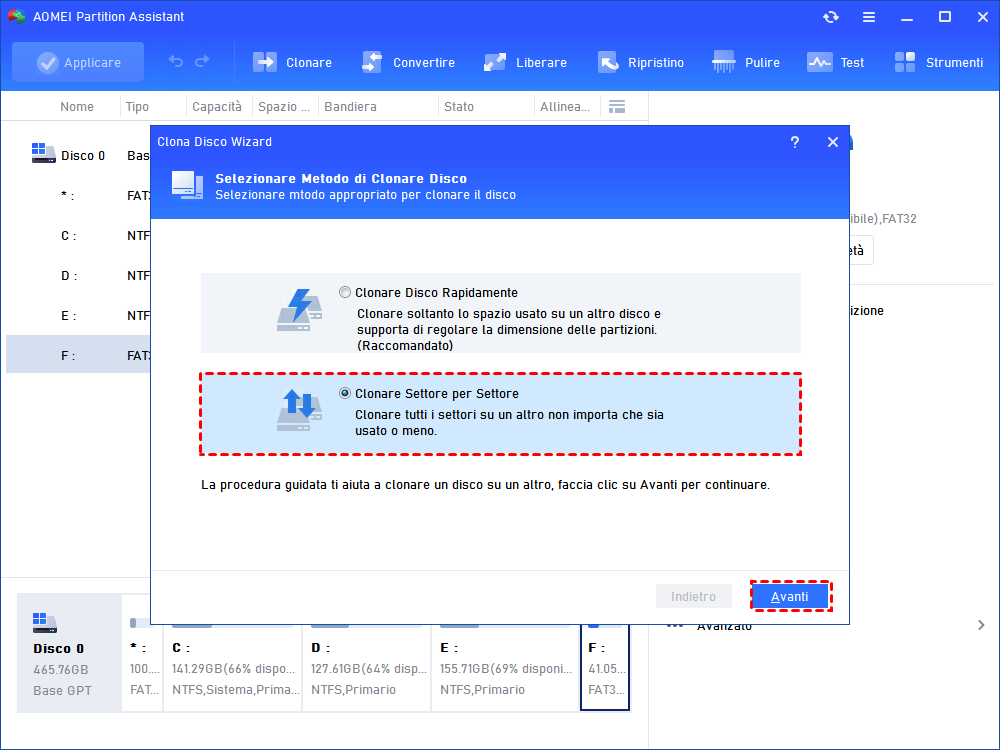Click the Ripristino toolbar icon
Image resolution: width=1000 pixels, height=750 pixels.
click(x=608, y=62)
